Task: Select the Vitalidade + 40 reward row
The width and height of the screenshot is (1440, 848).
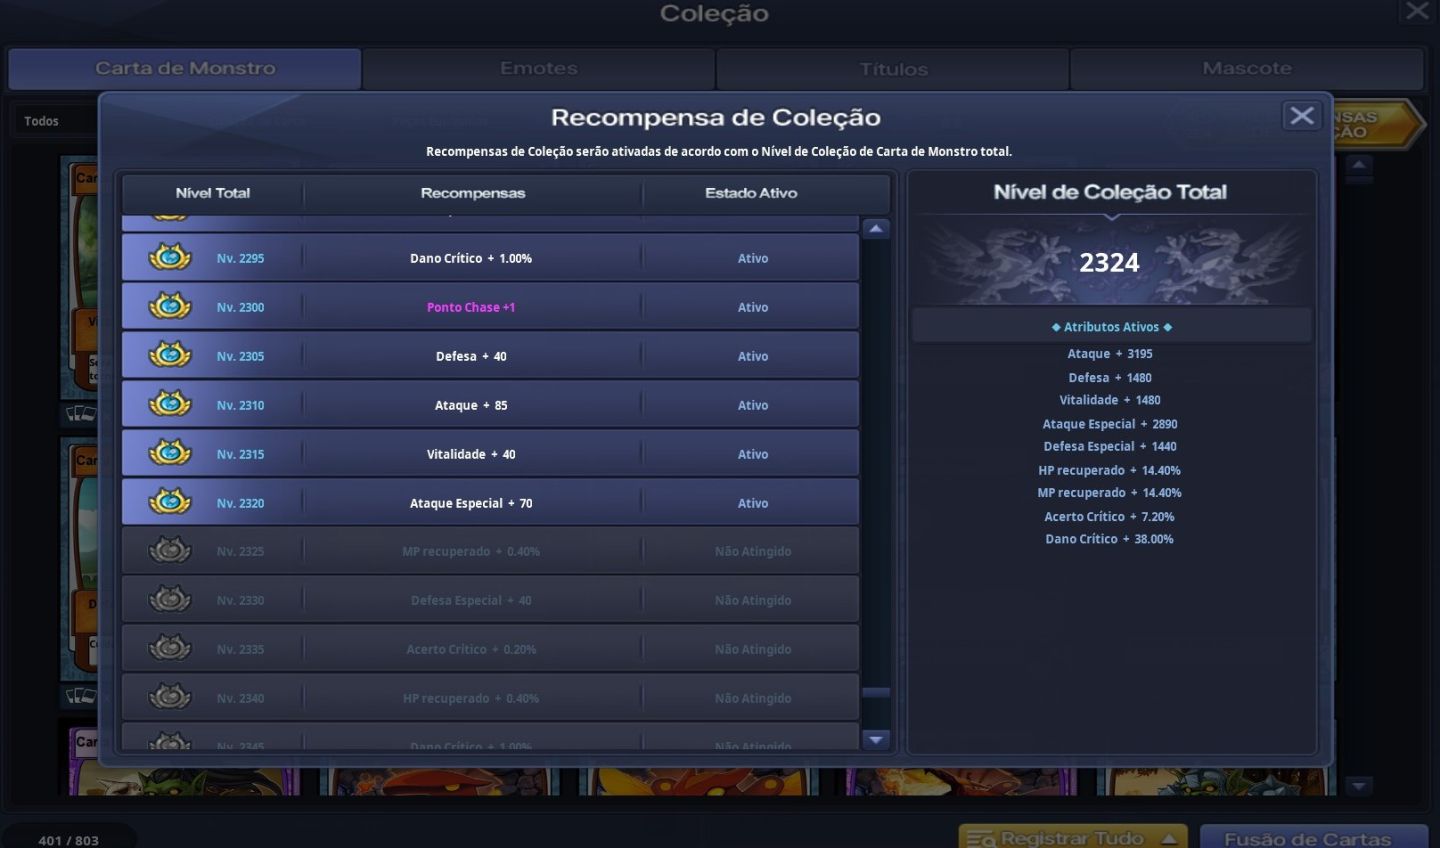Action: point(490,454)
